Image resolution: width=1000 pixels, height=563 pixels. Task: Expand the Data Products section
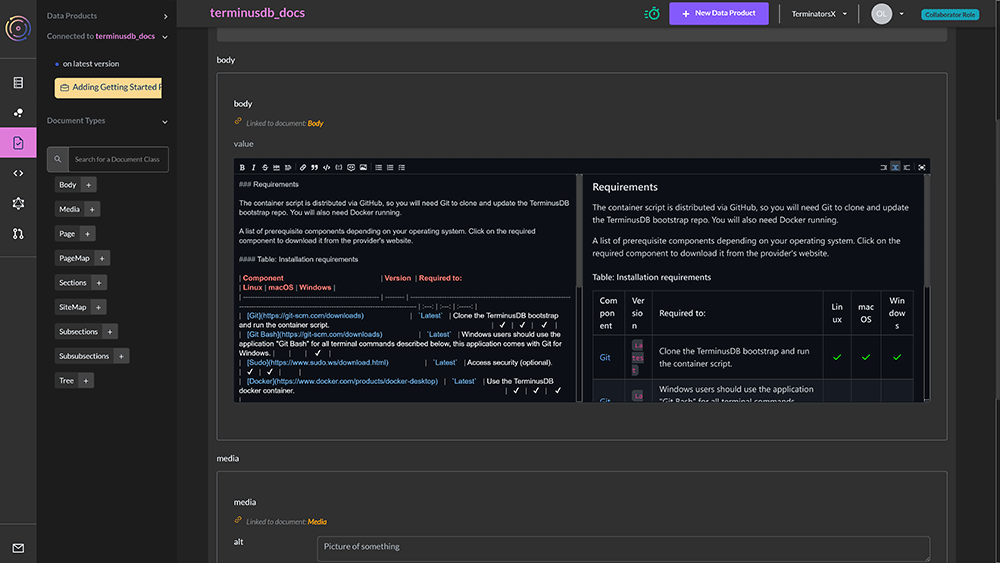pyautogui.click(x=165, y=16)
